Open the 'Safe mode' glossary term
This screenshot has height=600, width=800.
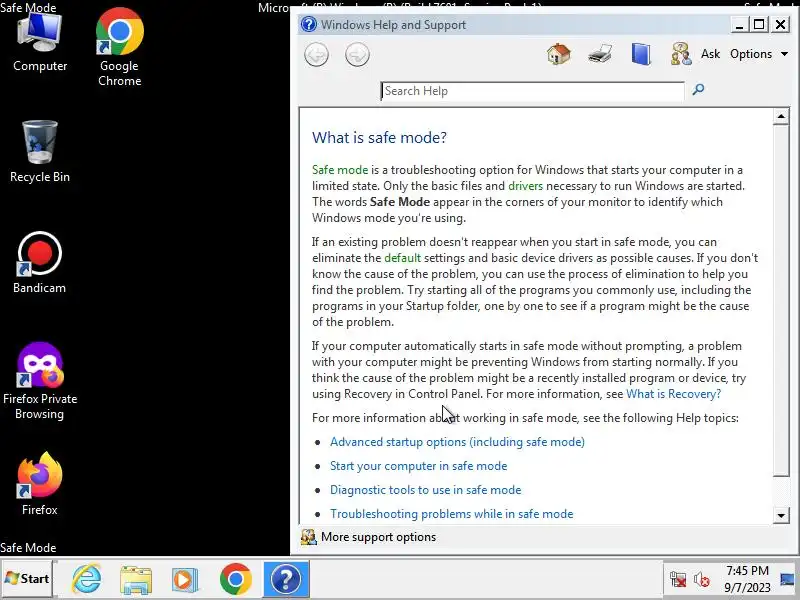pos(340,170)
